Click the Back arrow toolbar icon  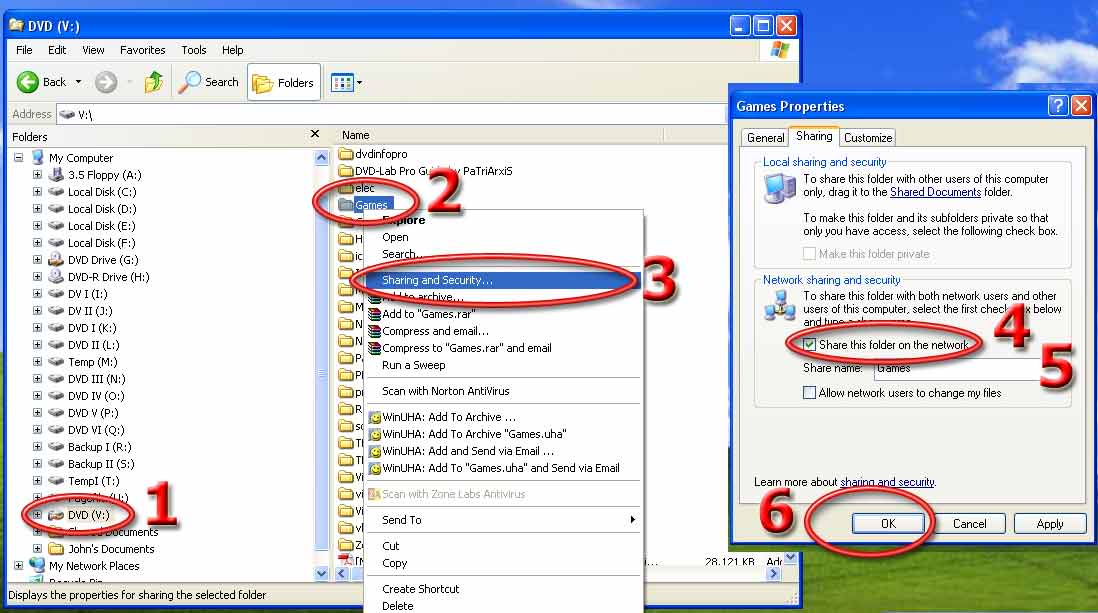click(29, 82)
